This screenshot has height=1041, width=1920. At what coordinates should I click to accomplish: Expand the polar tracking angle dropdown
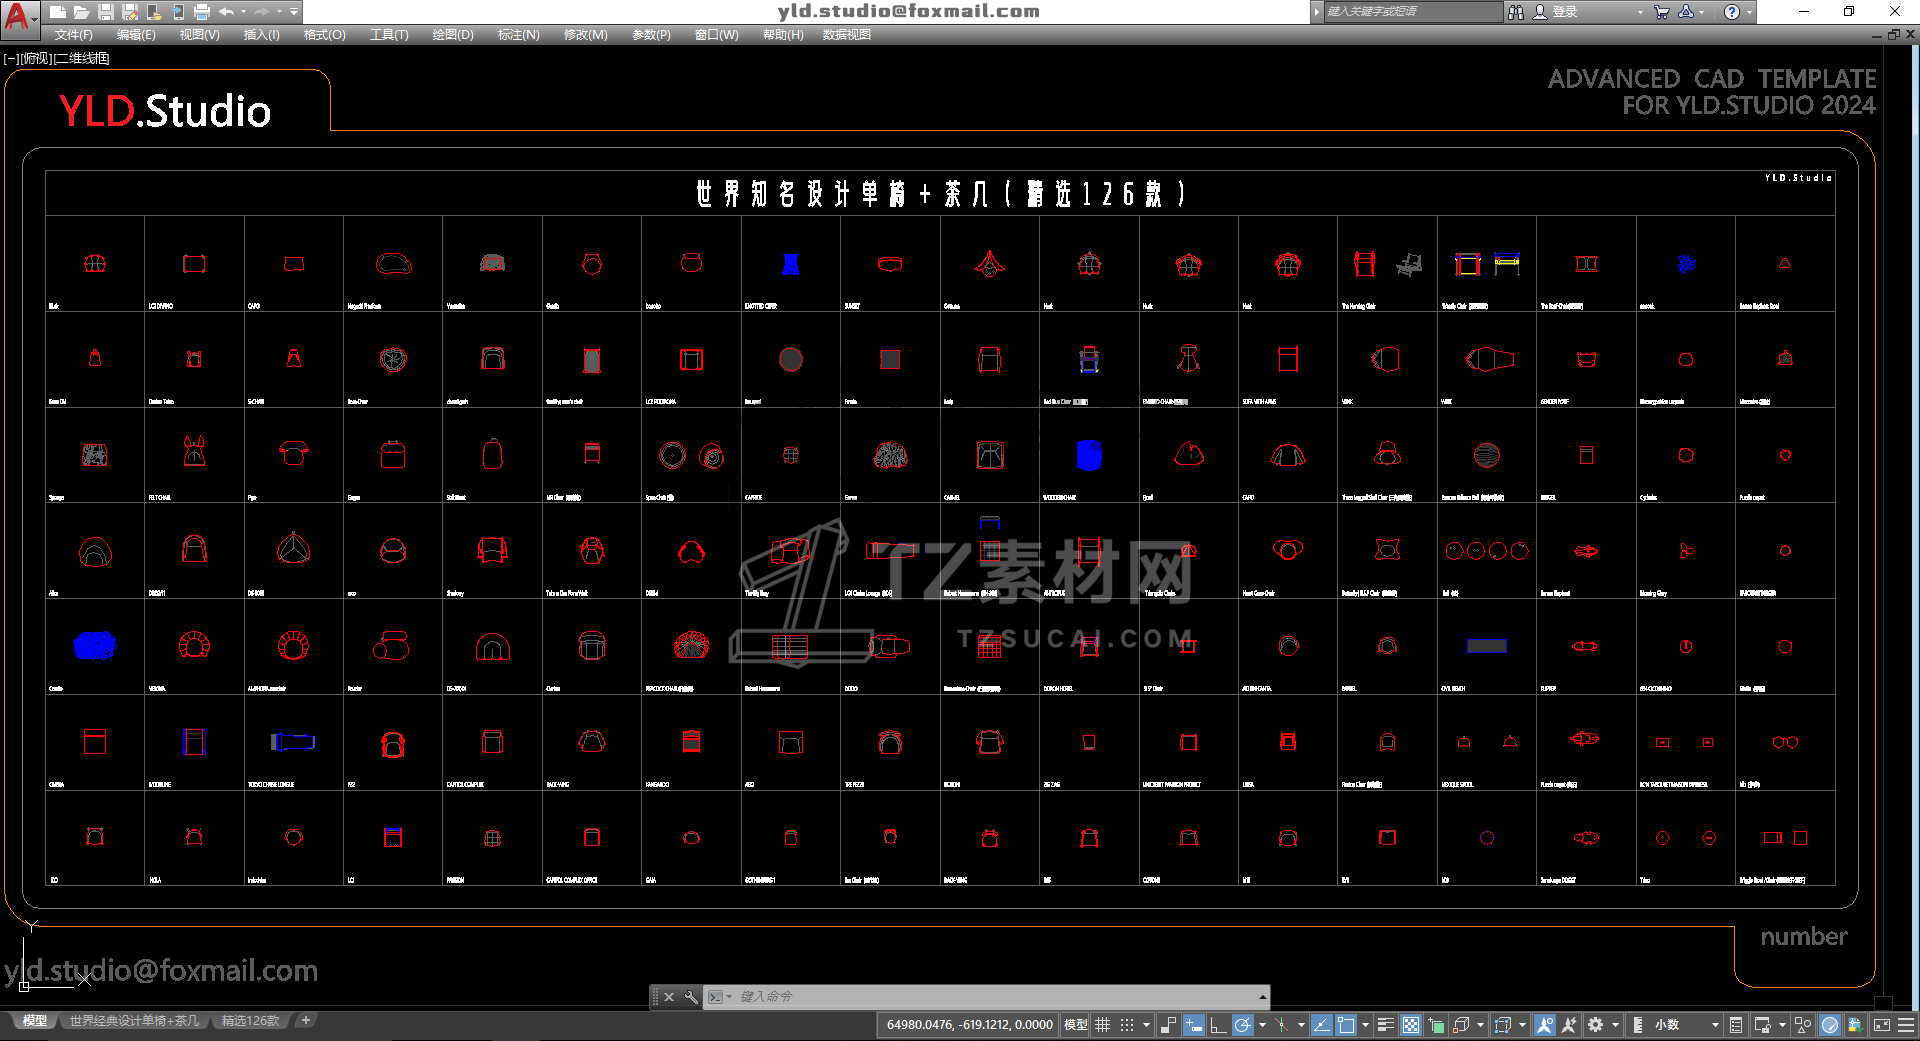click(x=1262, y=1025)
